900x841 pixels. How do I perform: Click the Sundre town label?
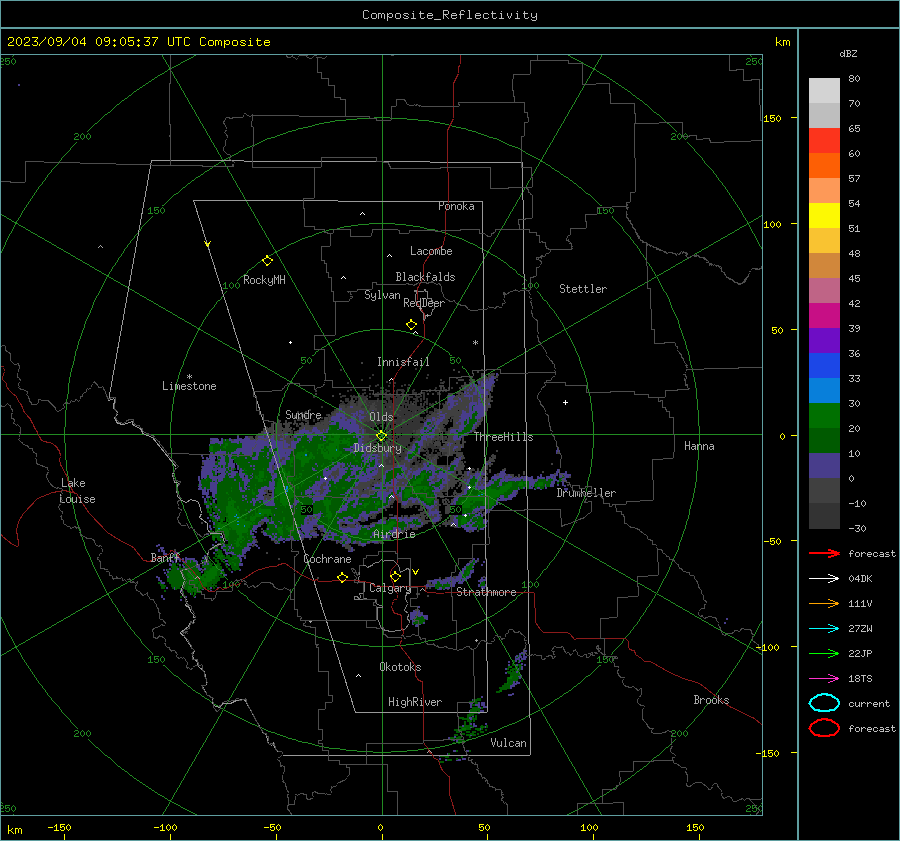click(x=303, y=414)
